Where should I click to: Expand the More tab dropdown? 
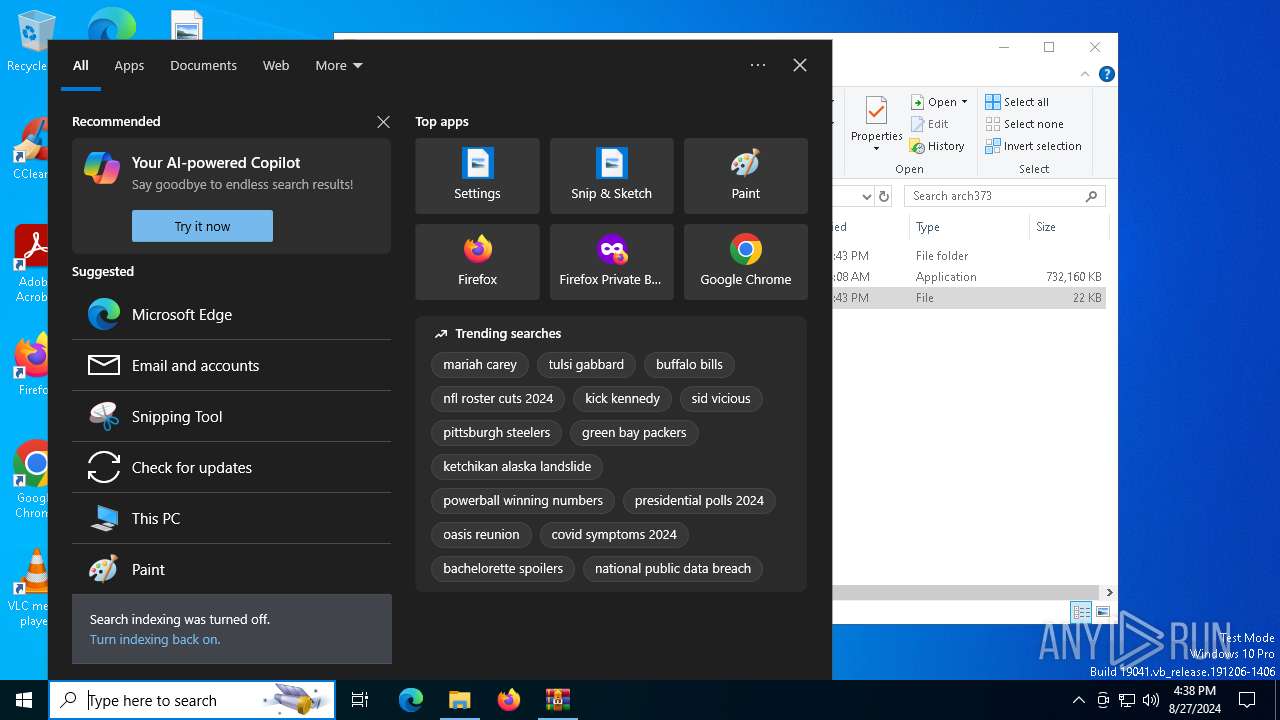(x=339, y=65)
